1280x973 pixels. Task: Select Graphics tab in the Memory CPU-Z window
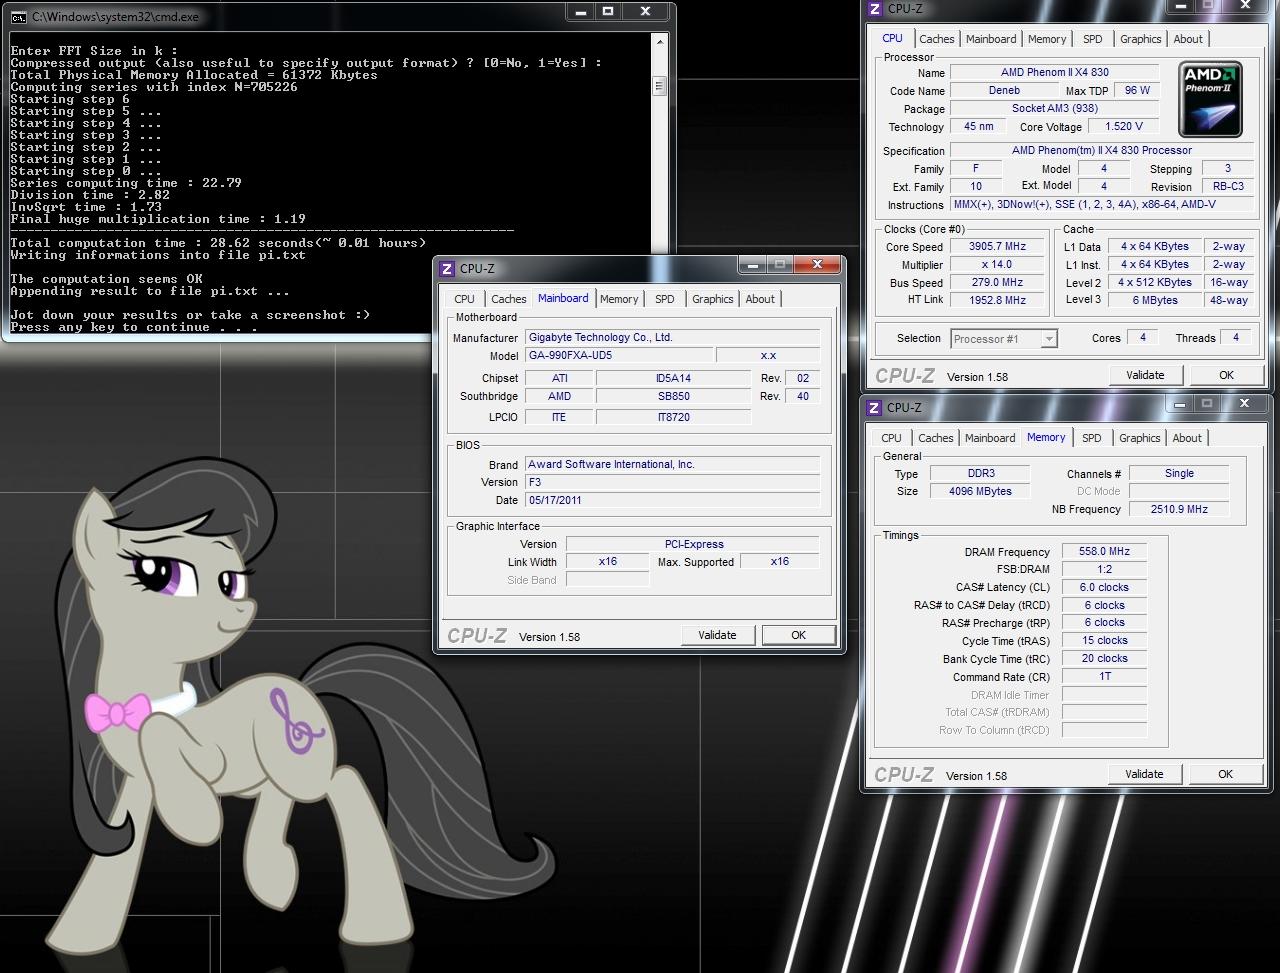1139,438
